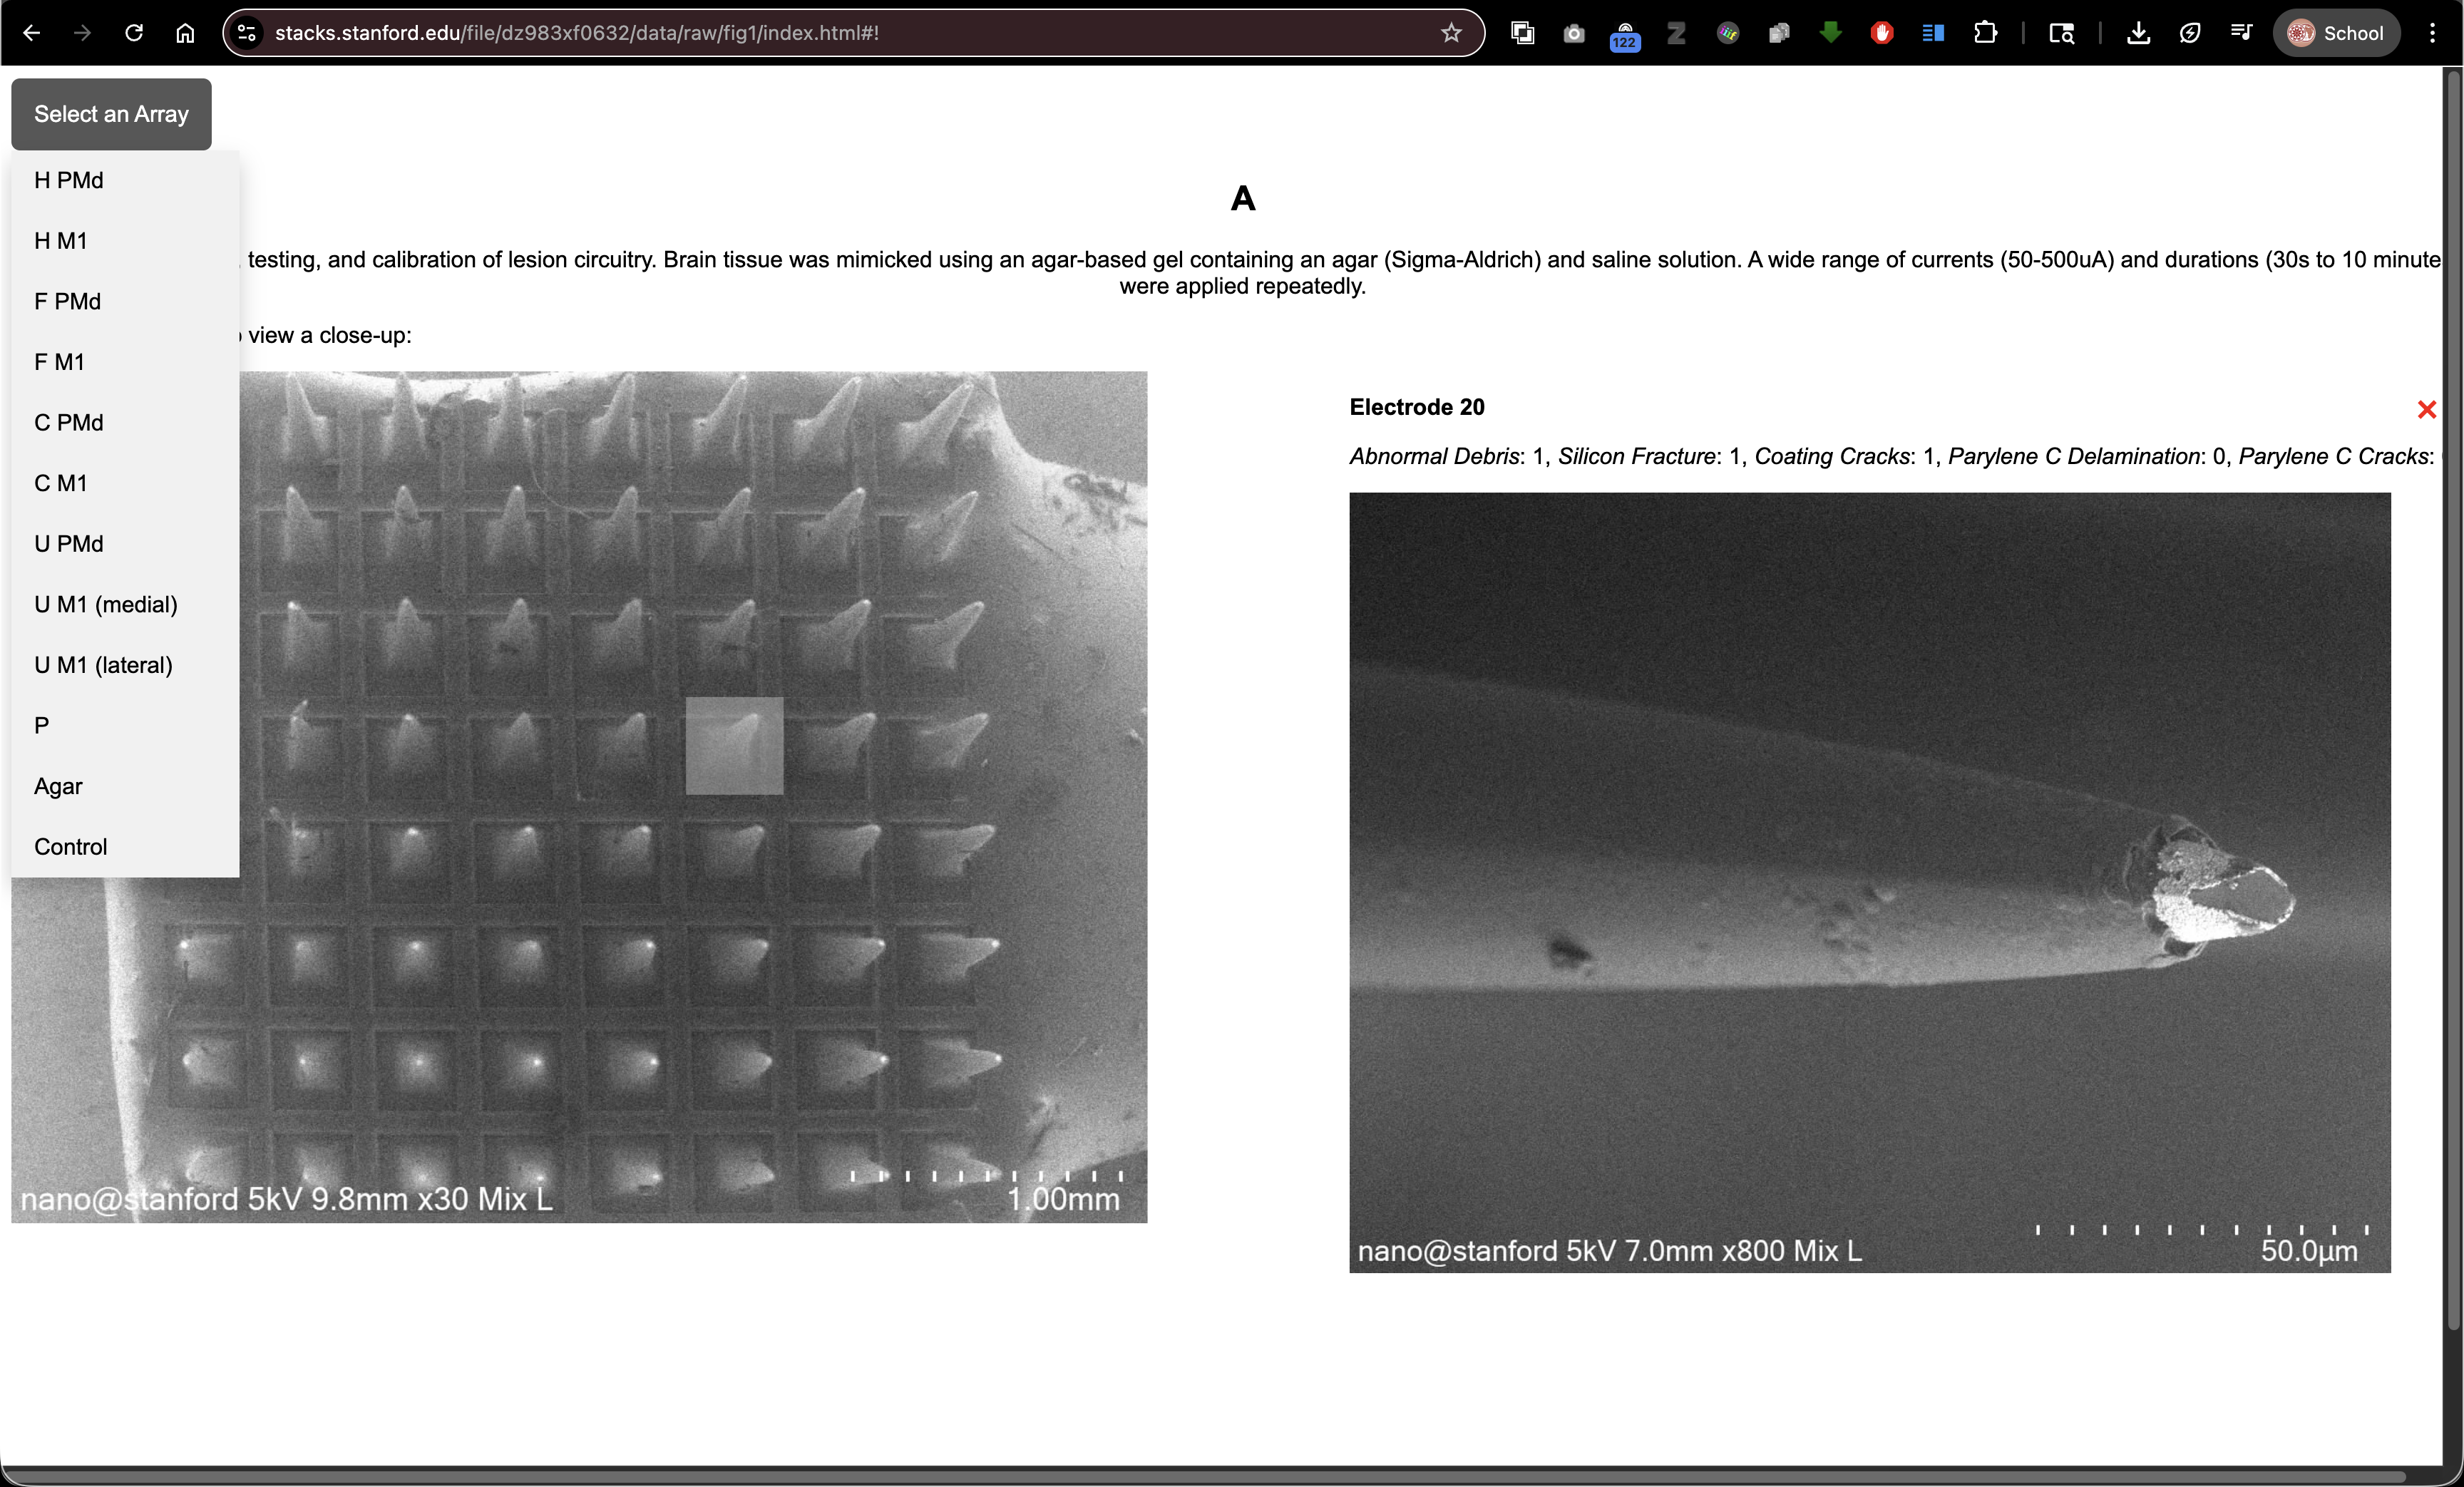The image size is (2464, 1487).
Task: Click the horizontal scrollbar at bottom
Action: pos(1200,1476)
